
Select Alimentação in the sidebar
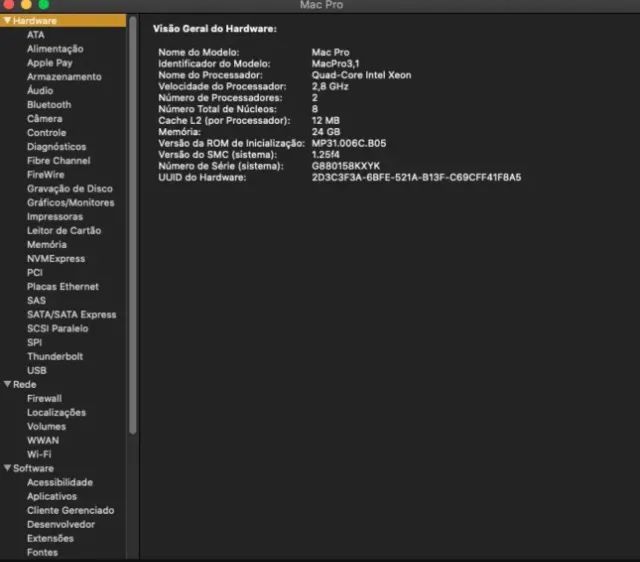55,49
